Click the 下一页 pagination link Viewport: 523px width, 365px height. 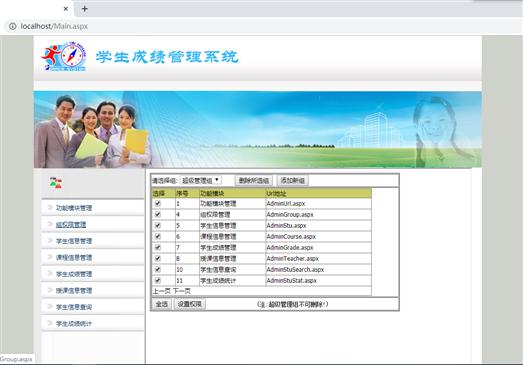[x=182, y=291]
